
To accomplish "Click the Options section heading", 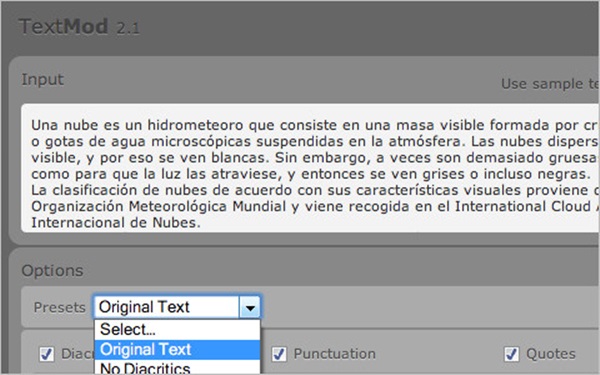I will tap(52, 271).
